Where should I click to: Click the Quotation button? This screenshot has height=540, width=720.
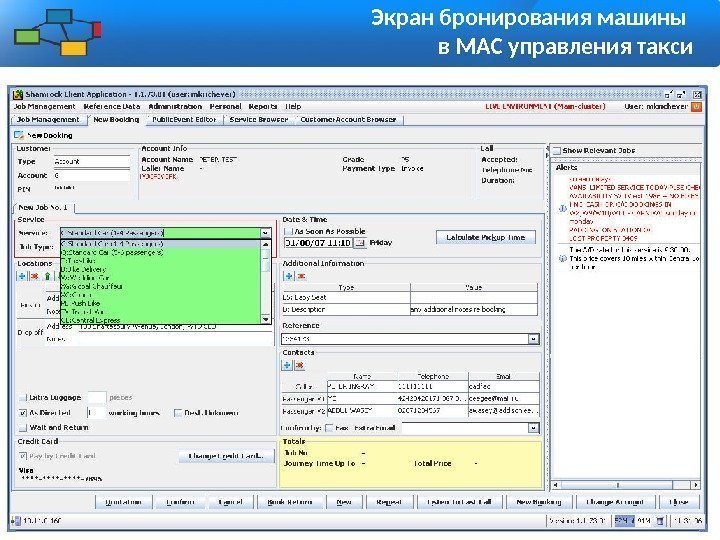click(x=123, y=502)
